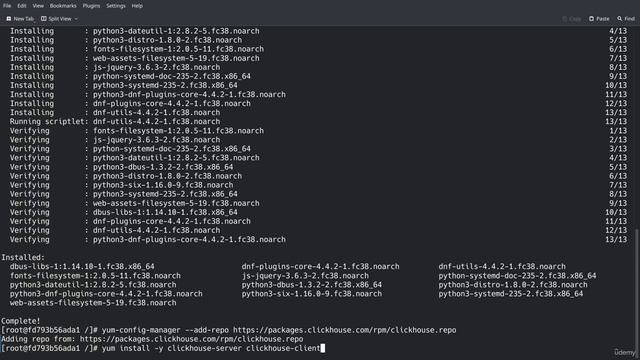Open a New Tab in the terminal
This screenshot has width=640, height=360.
20,19
